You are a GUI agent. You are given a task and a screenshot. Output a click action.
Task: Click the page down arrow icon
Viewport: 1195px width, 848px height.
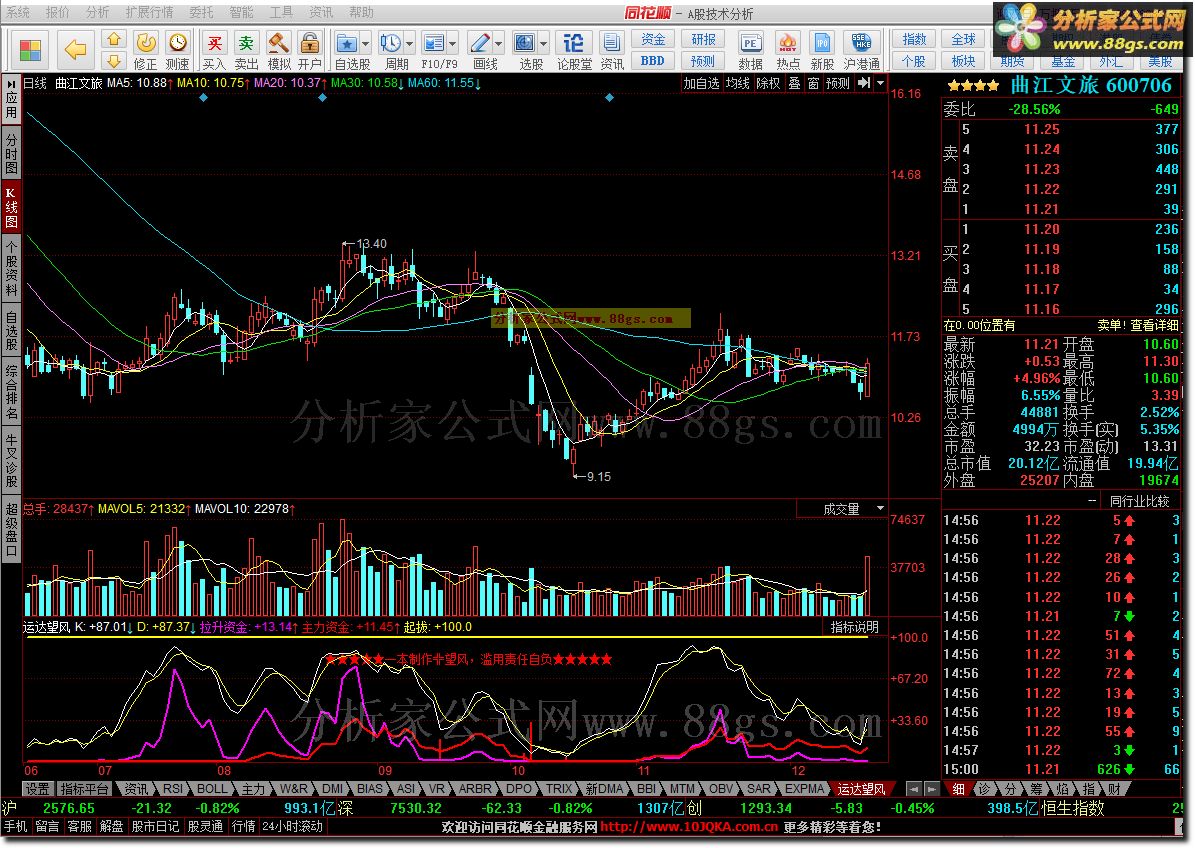[x=114, y=60]
